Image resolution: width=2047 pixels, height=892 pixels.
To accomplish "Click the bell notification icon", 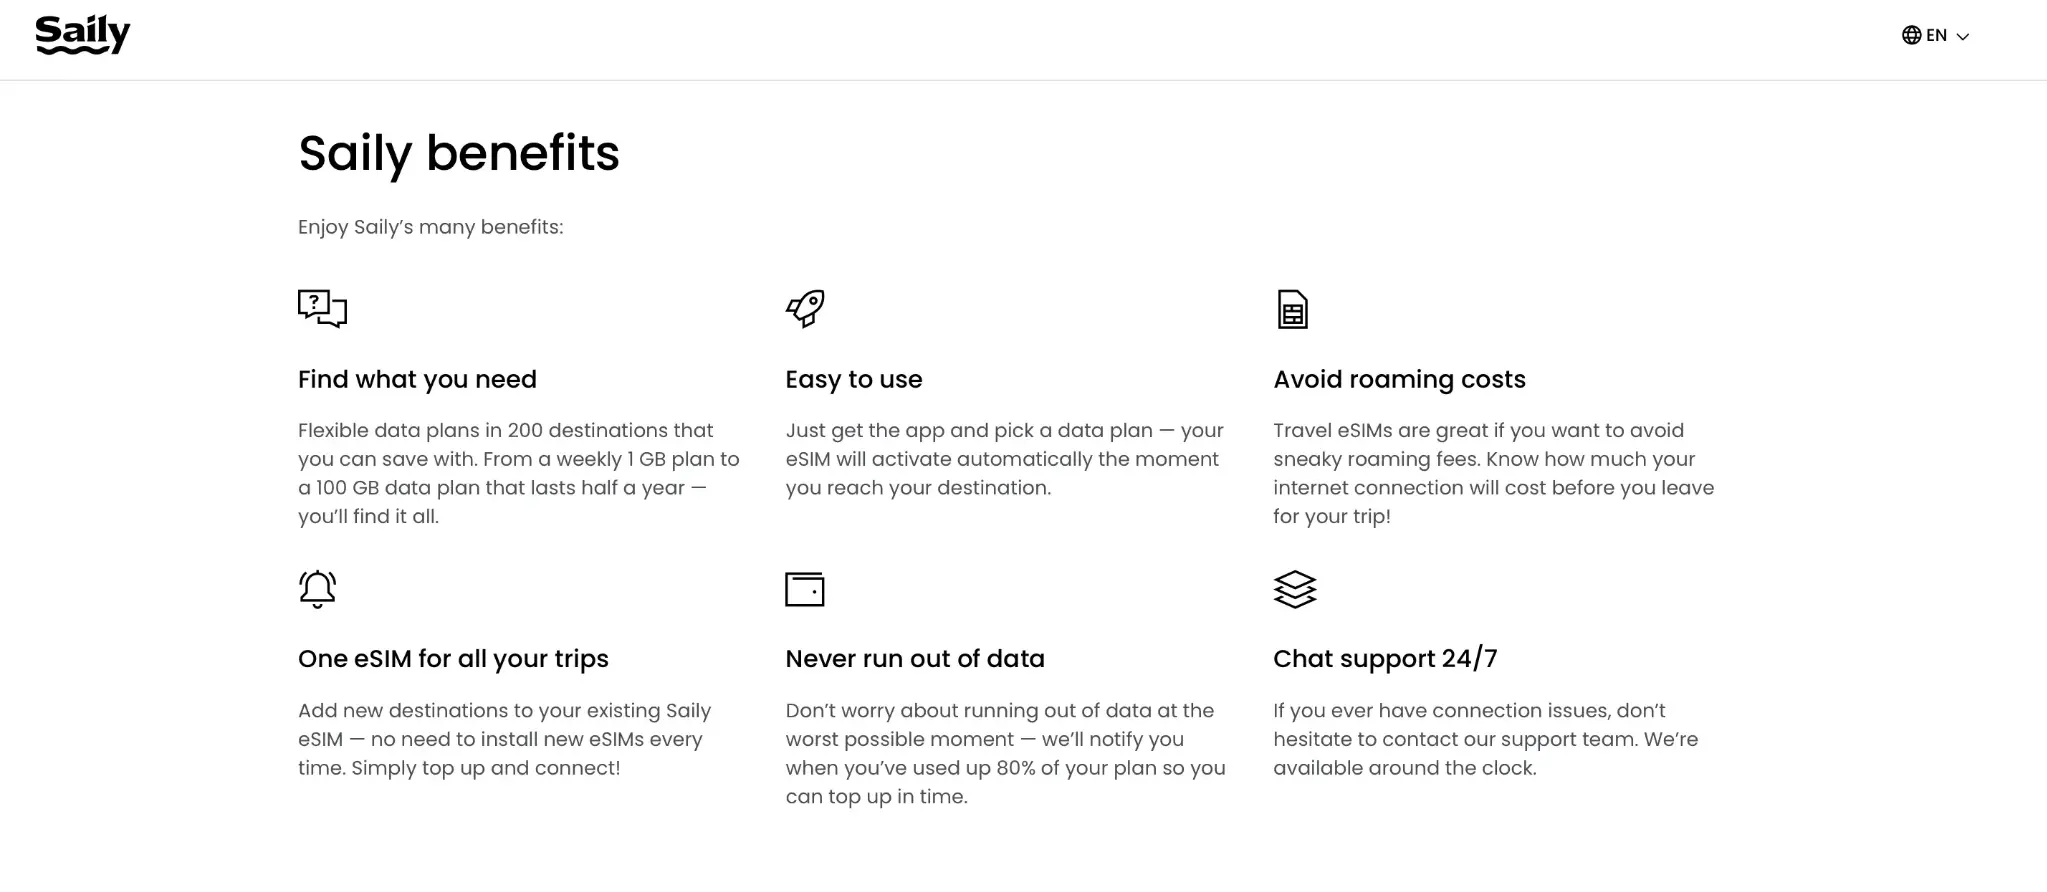I will 317,589.
